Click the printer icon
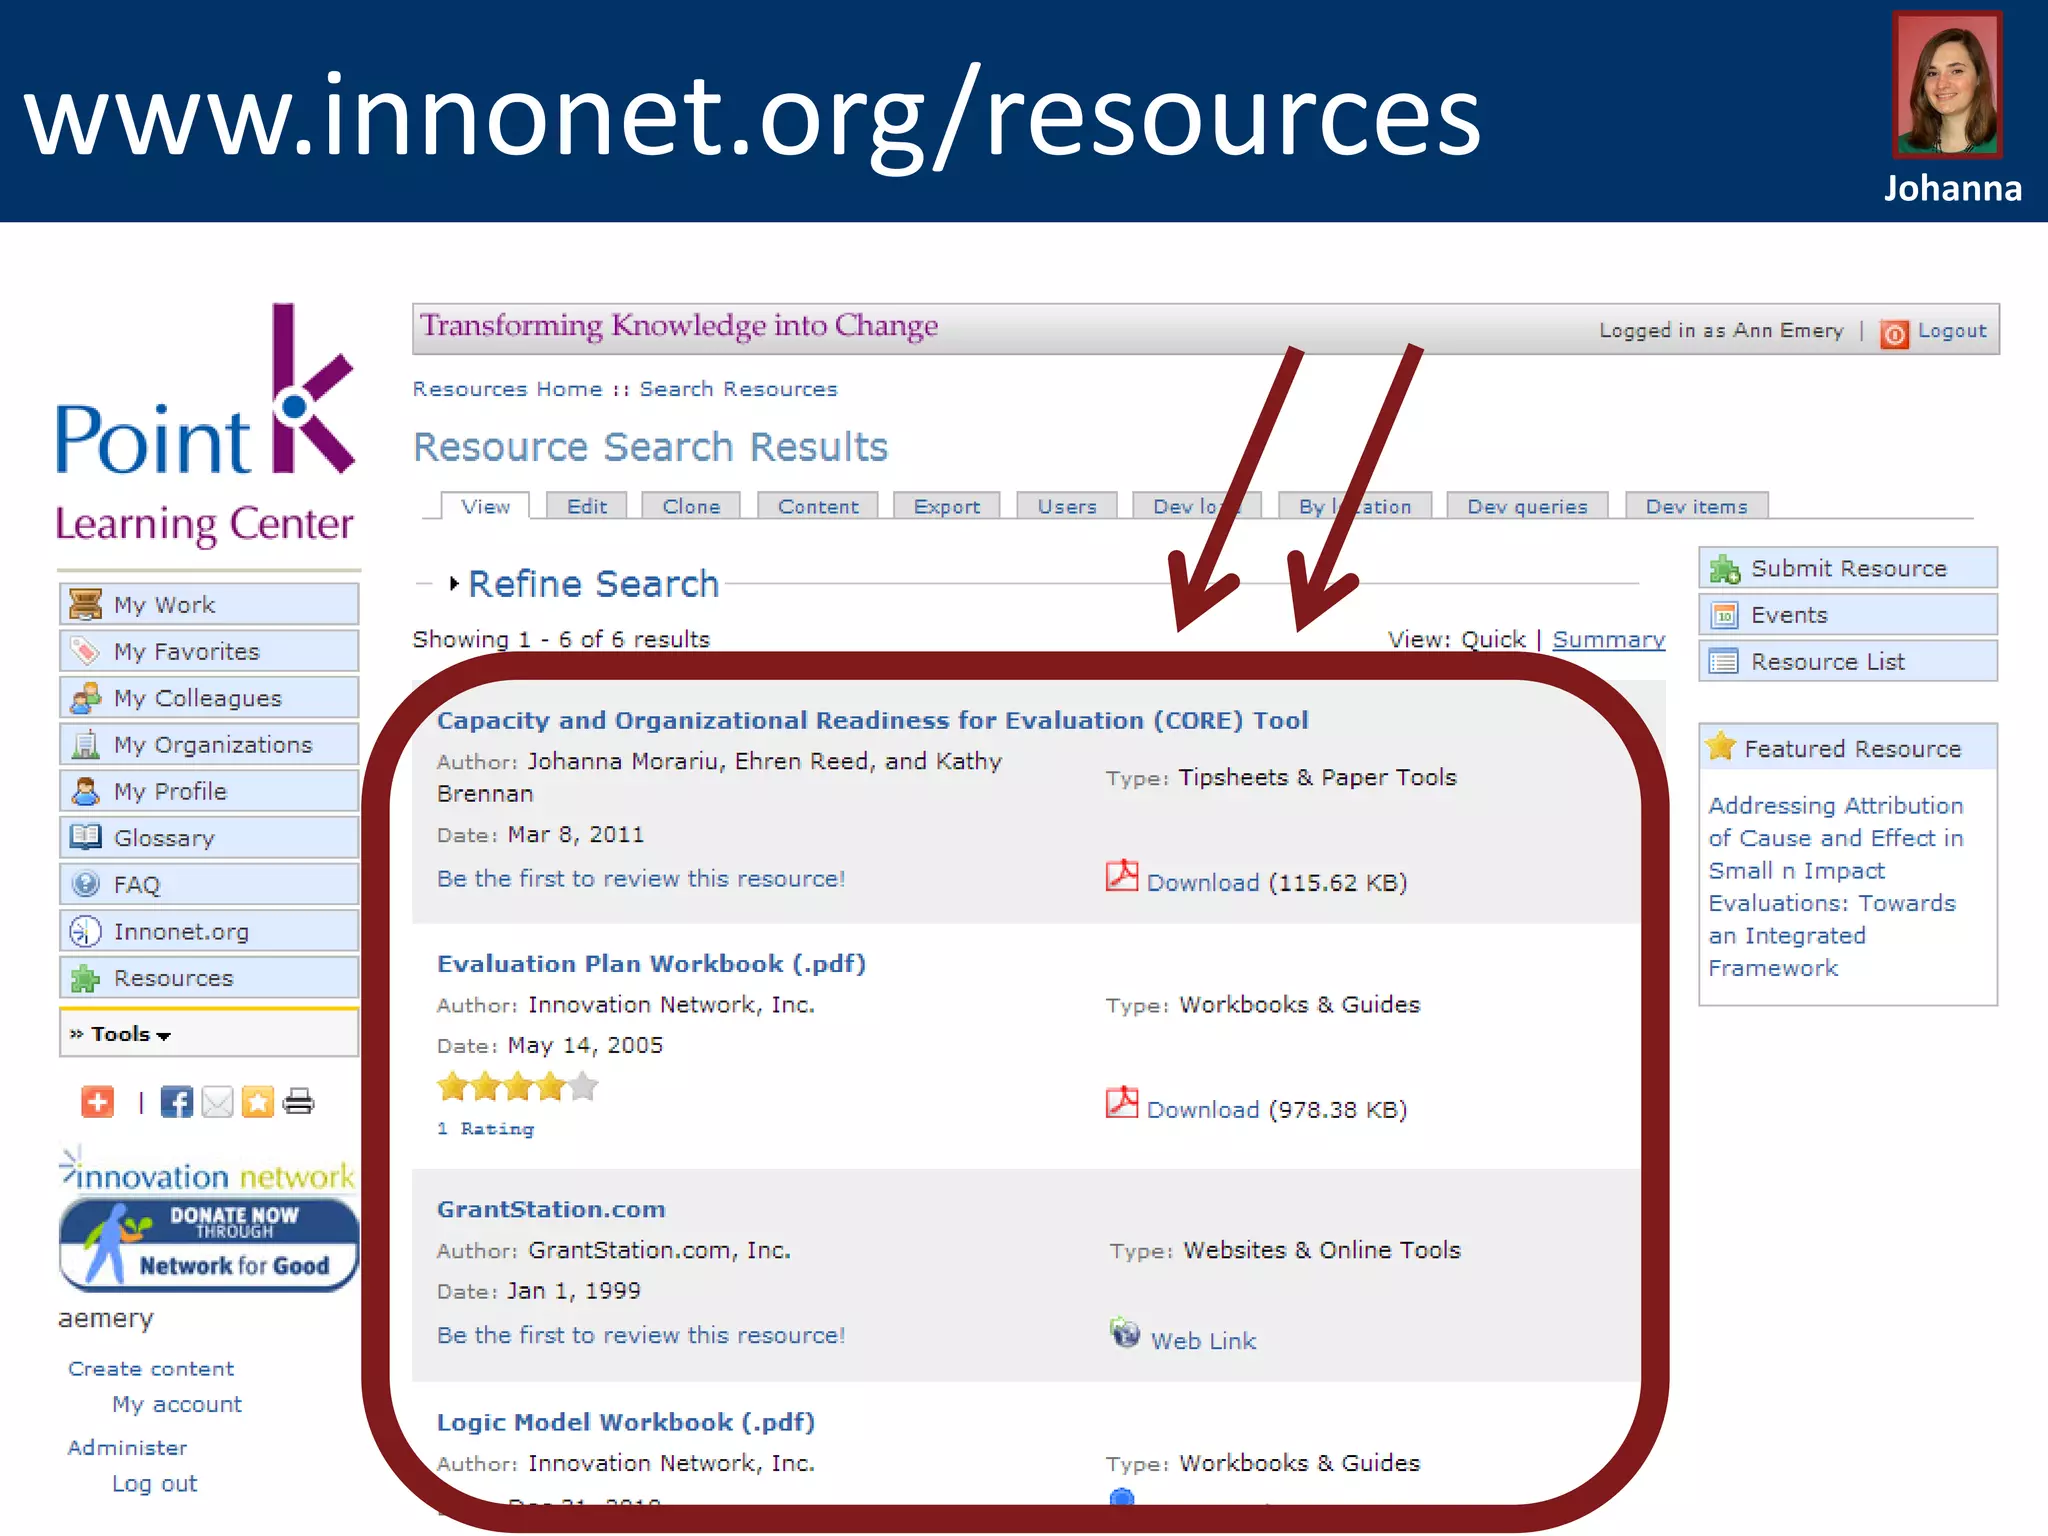This screenshot has height=1536, width=2048. pos(298,1102)
